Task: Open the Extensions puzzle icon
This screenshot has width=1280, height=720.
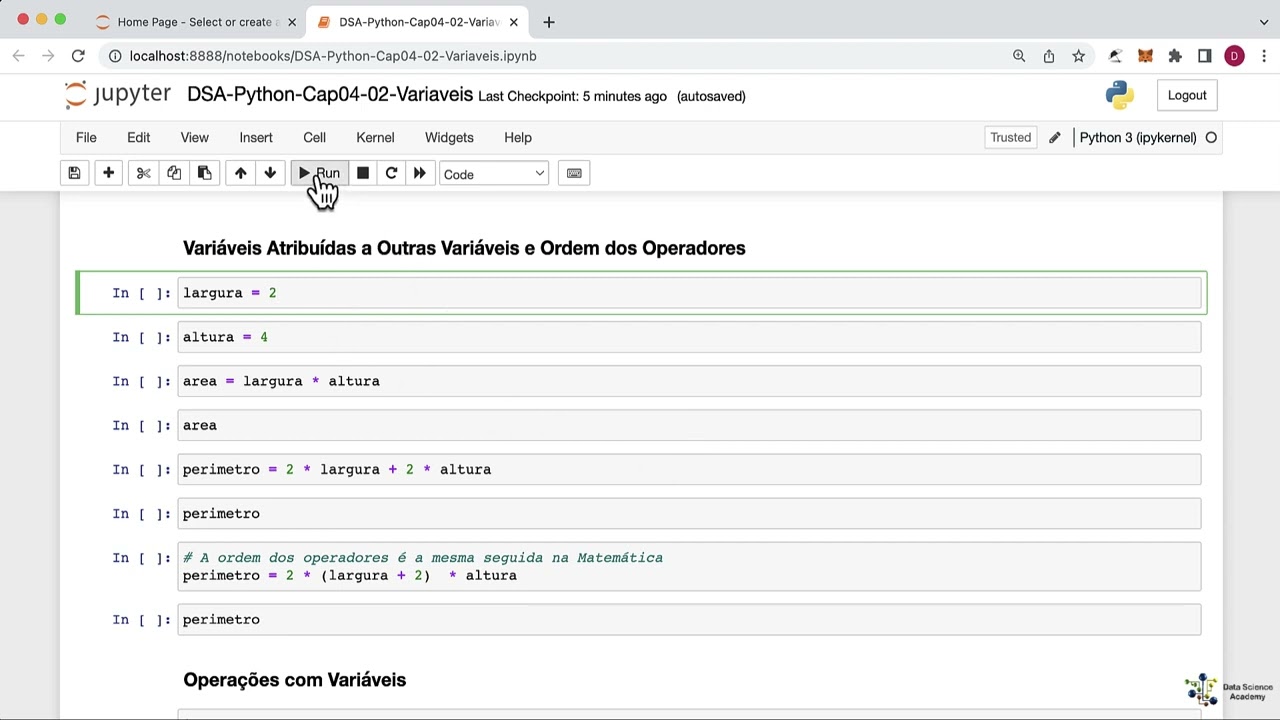Action: click(1175, 56)
